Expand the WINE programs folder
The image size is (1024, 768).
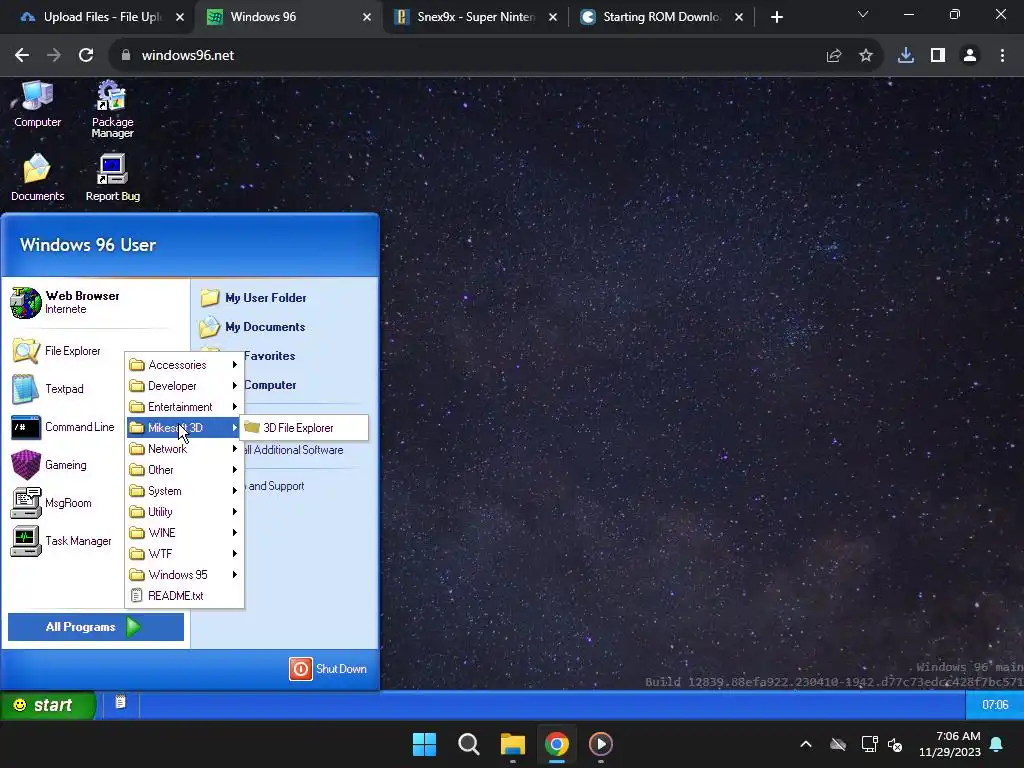click(185, 533)
